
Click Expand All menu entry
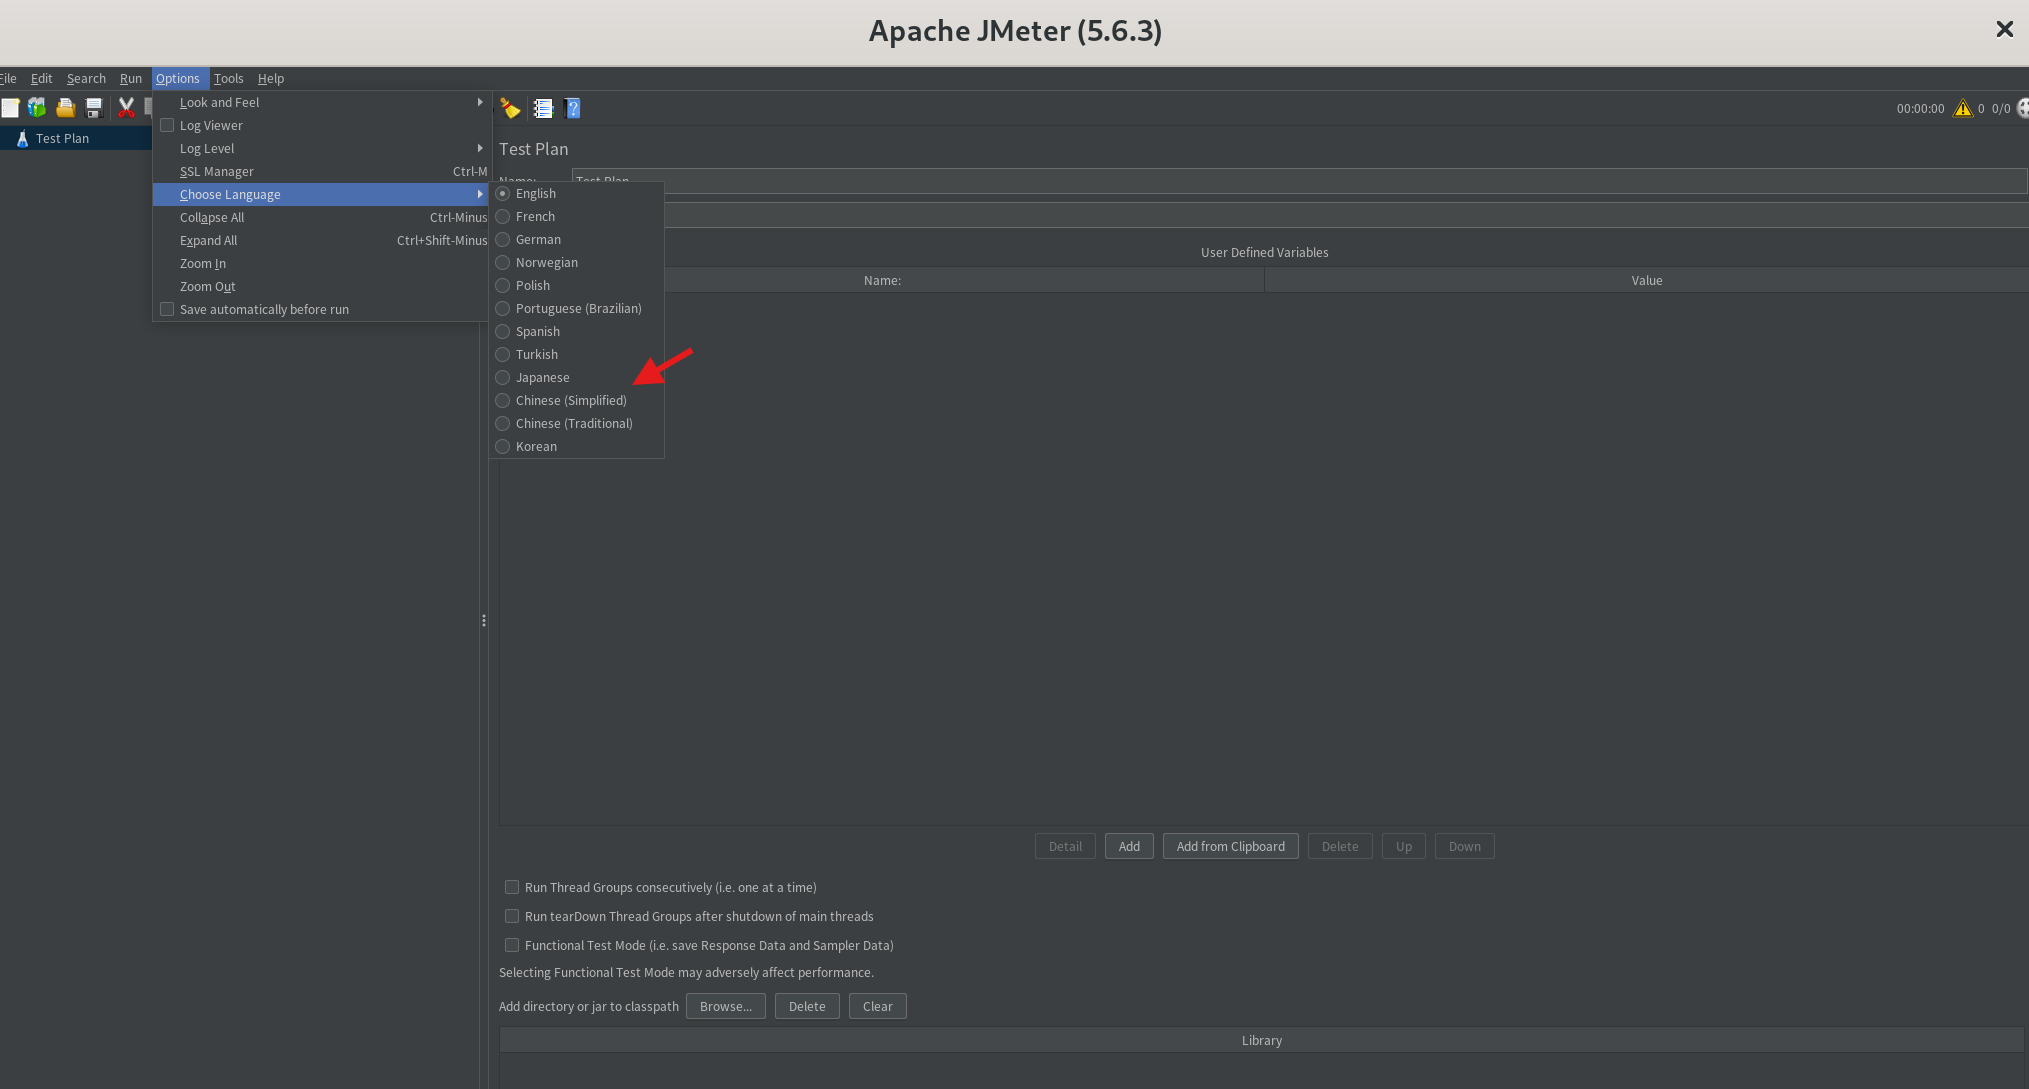click(x=320, y=241)
